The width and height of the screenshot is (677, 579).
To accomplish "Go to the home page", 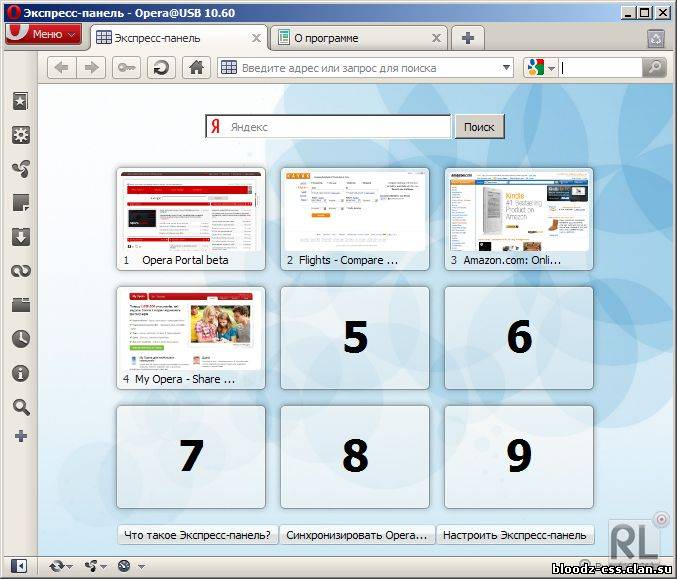I will 196,68.
